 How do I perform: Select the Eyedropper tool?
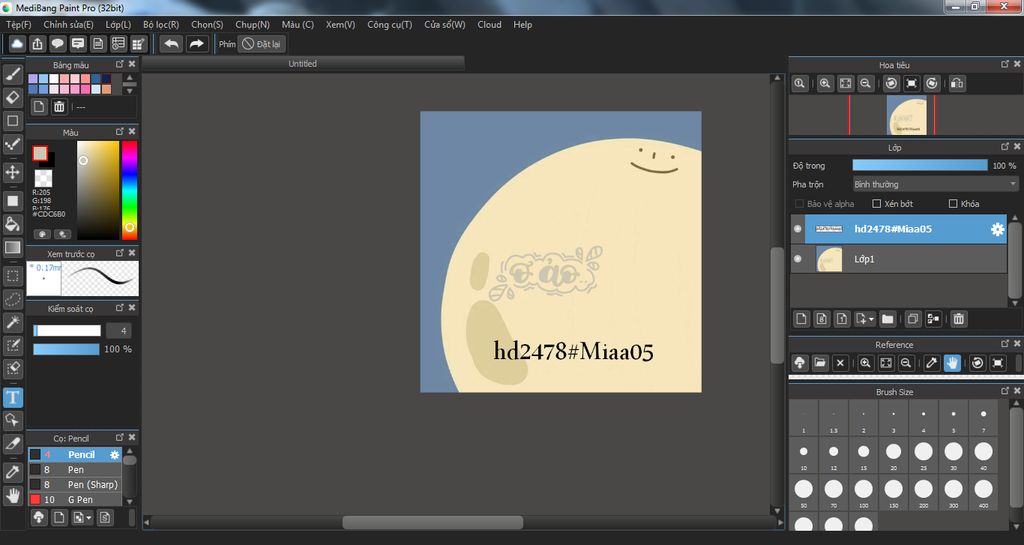click(12, 472)
